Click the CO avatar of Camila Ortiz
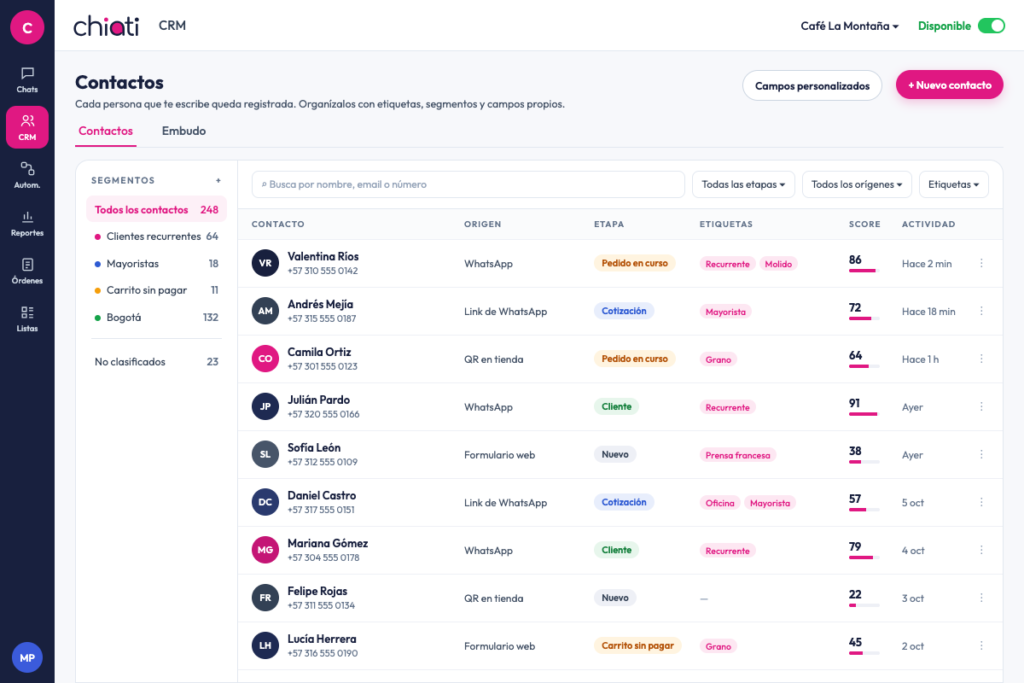1024x683 pixels. (265, 358)
